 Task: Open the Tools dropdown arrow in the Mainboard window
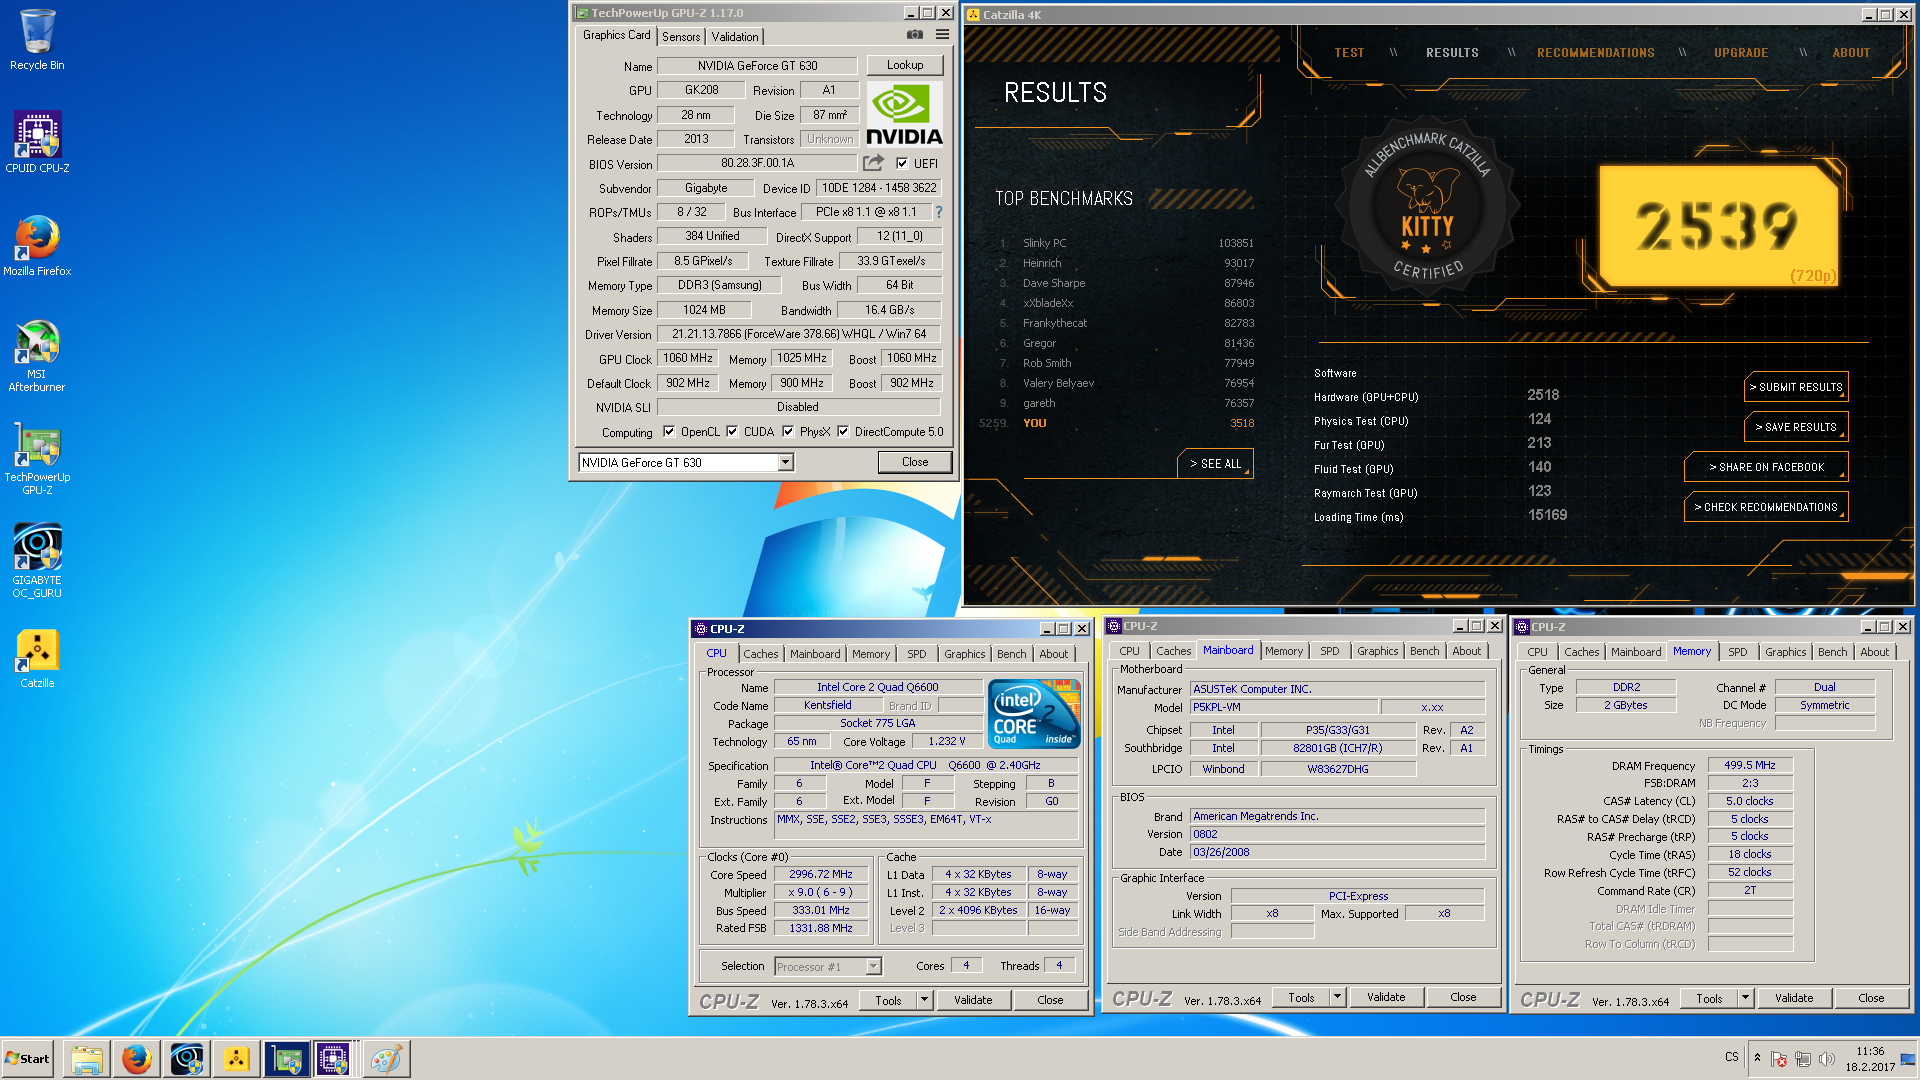click(x=1337, y=997)
